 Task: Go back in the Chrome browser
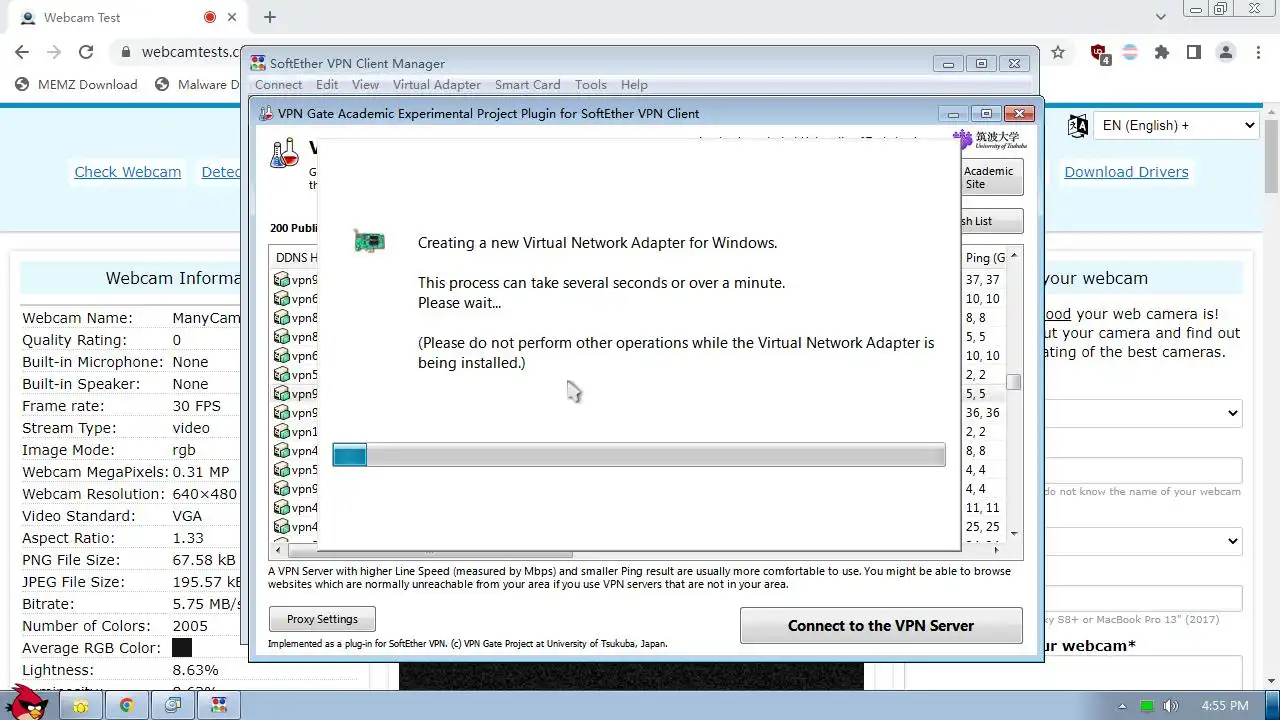pyautogui.click(x=22, y=52)
